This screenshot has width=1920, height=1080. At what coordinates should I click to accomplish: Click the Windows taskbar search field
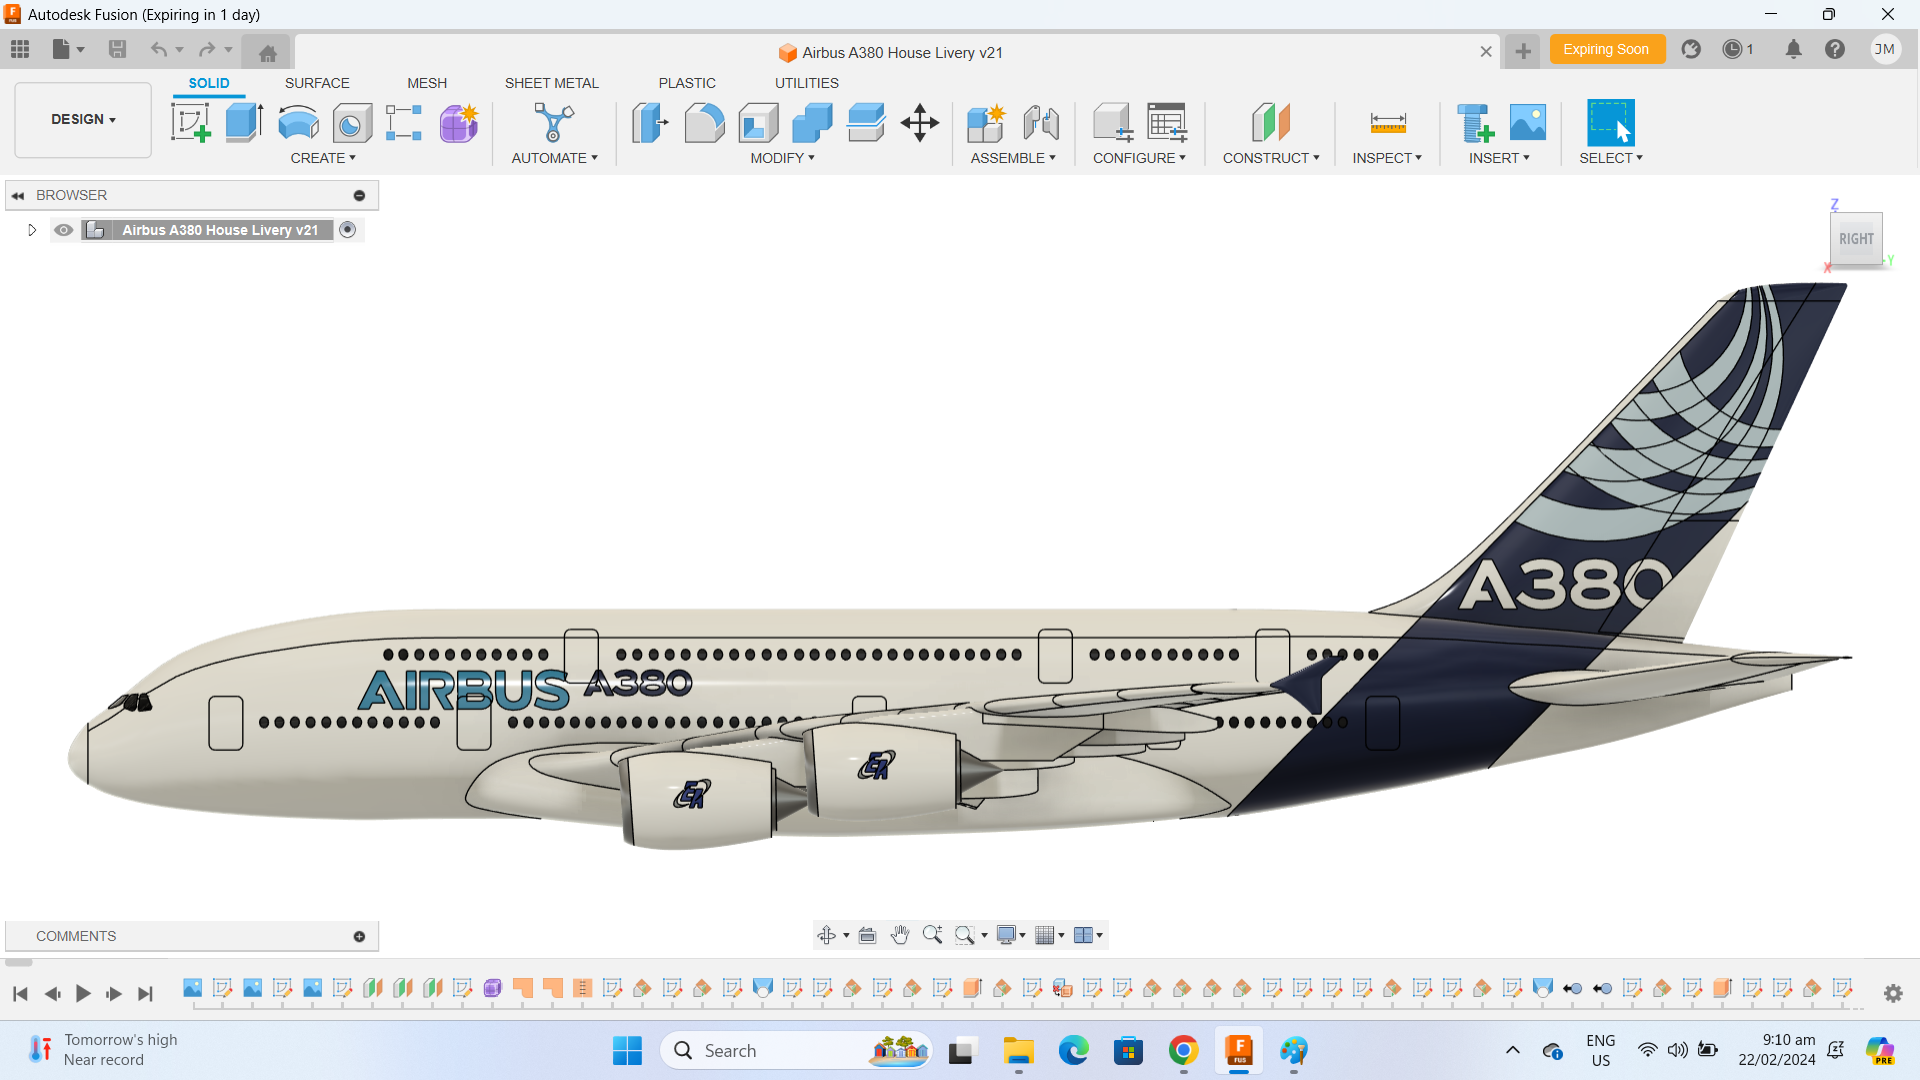[795, 1051]
